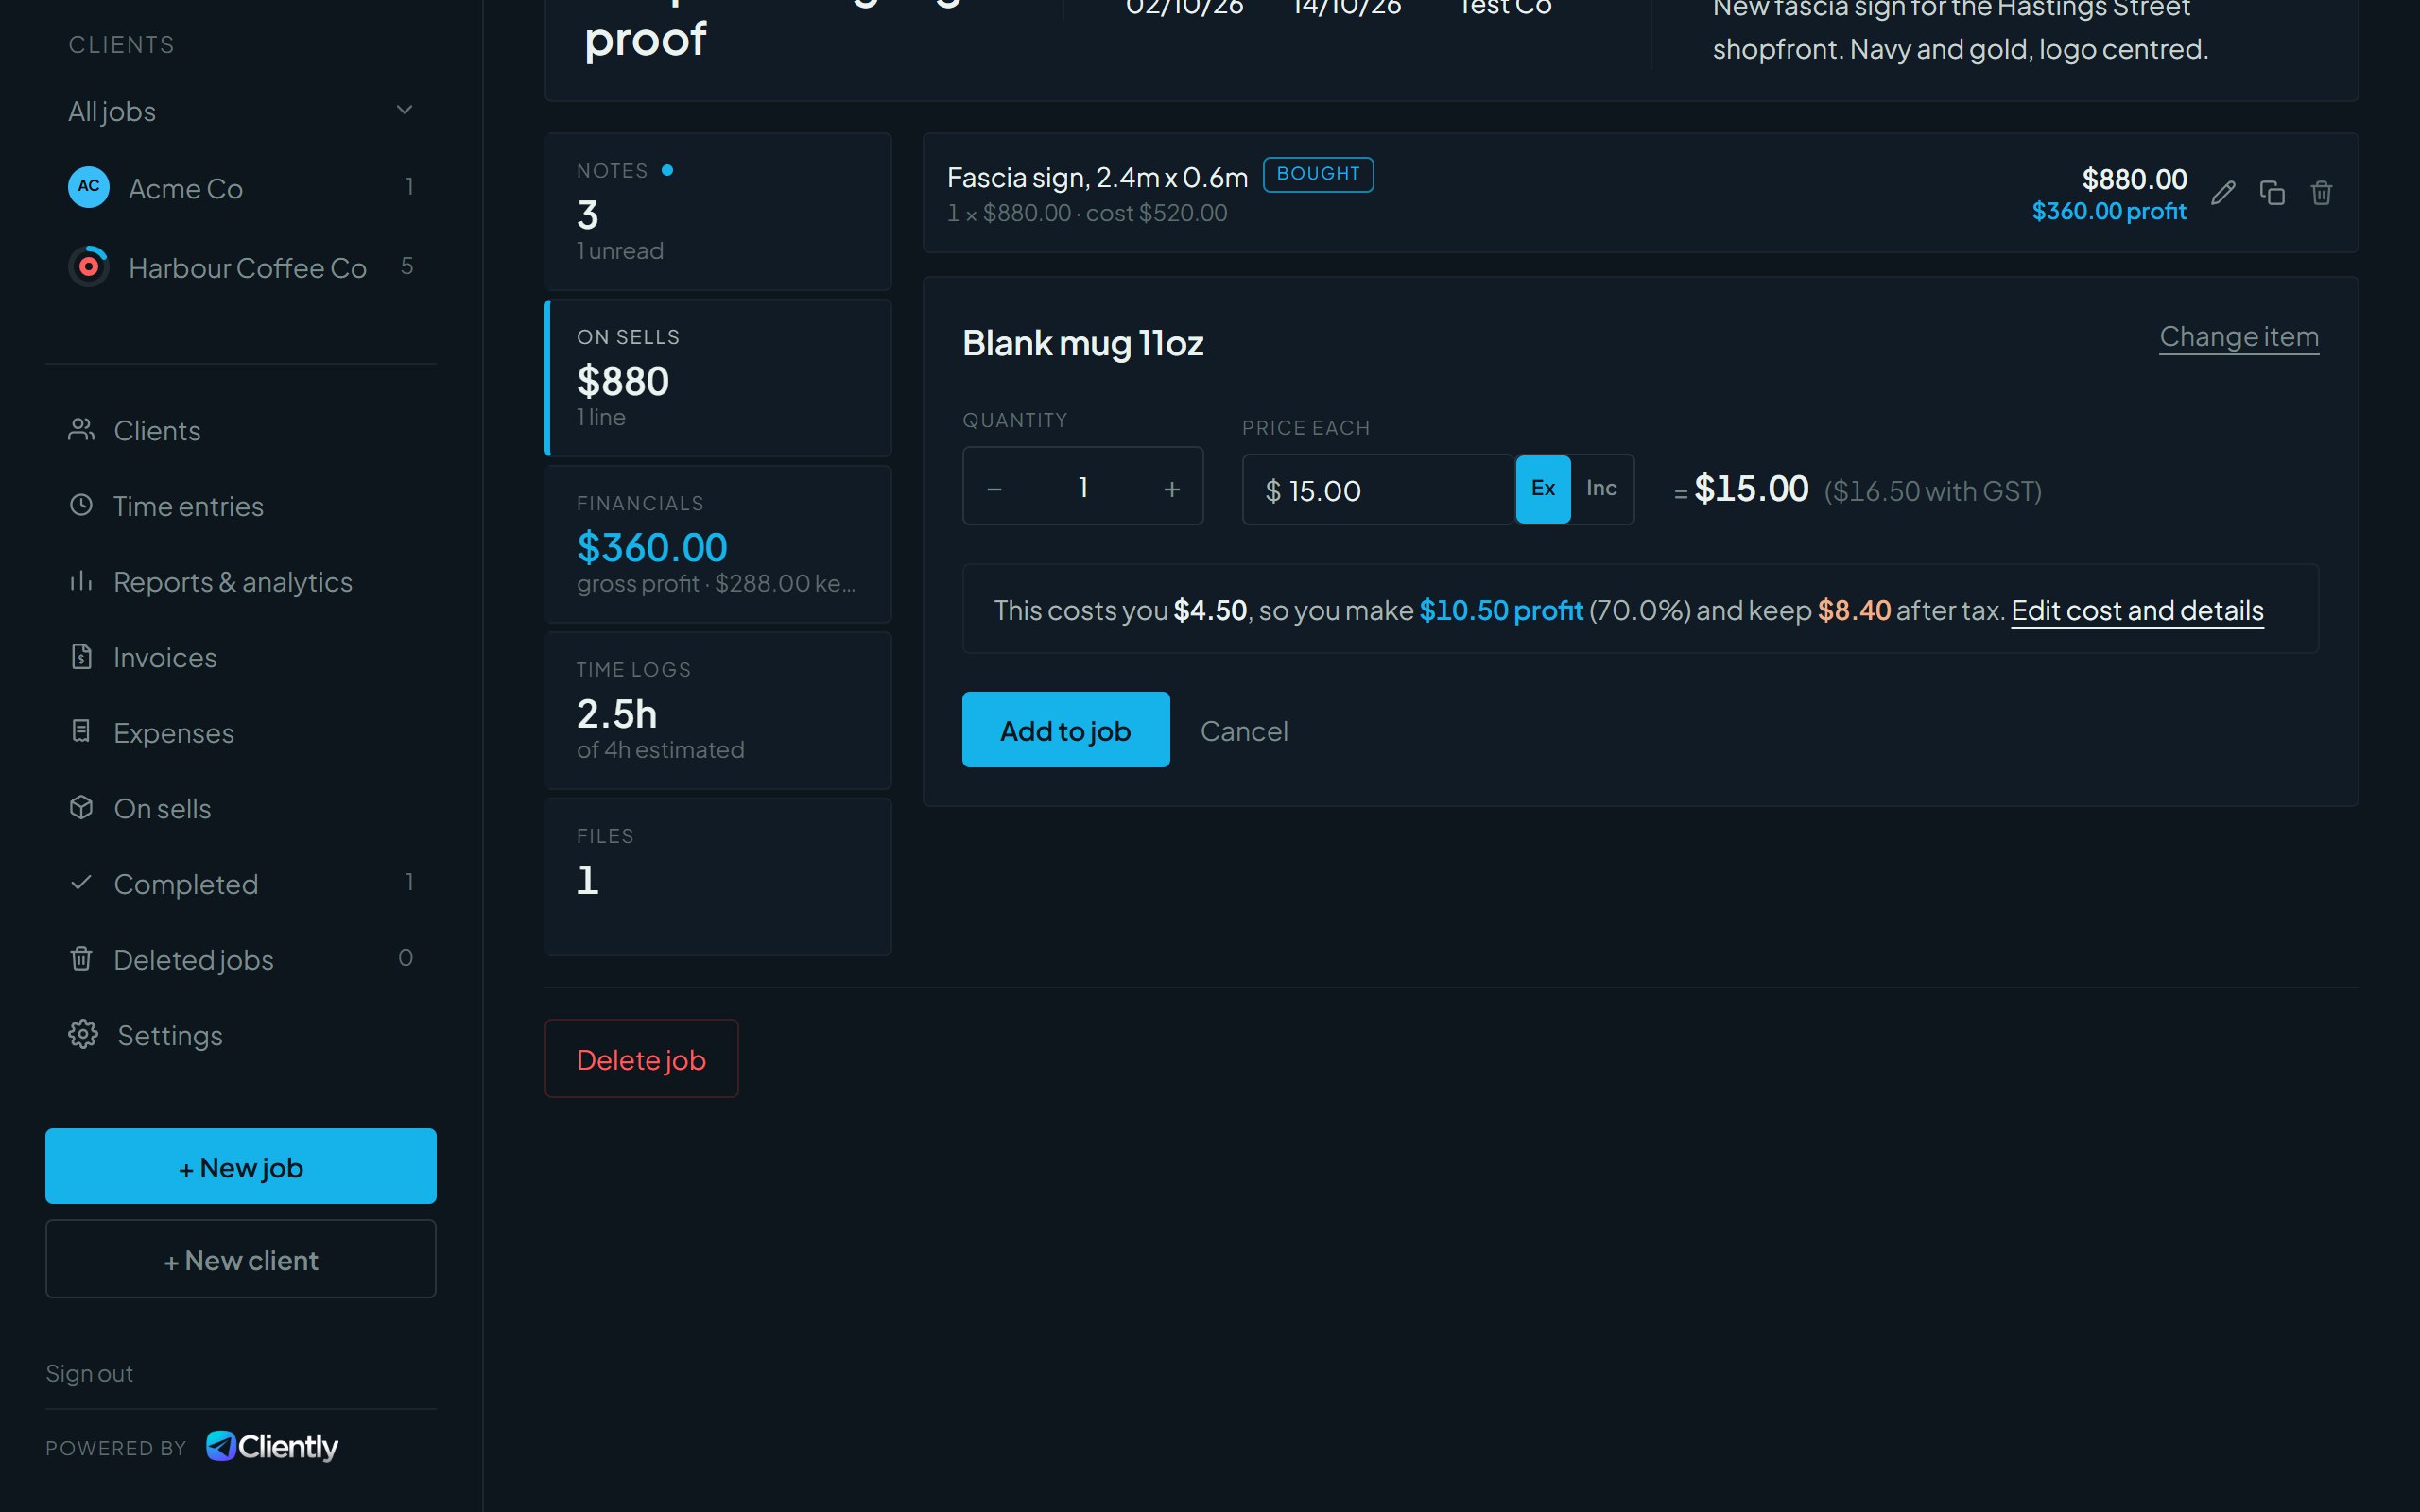Duplicate the Fascia sign line item

[2272, 193]
